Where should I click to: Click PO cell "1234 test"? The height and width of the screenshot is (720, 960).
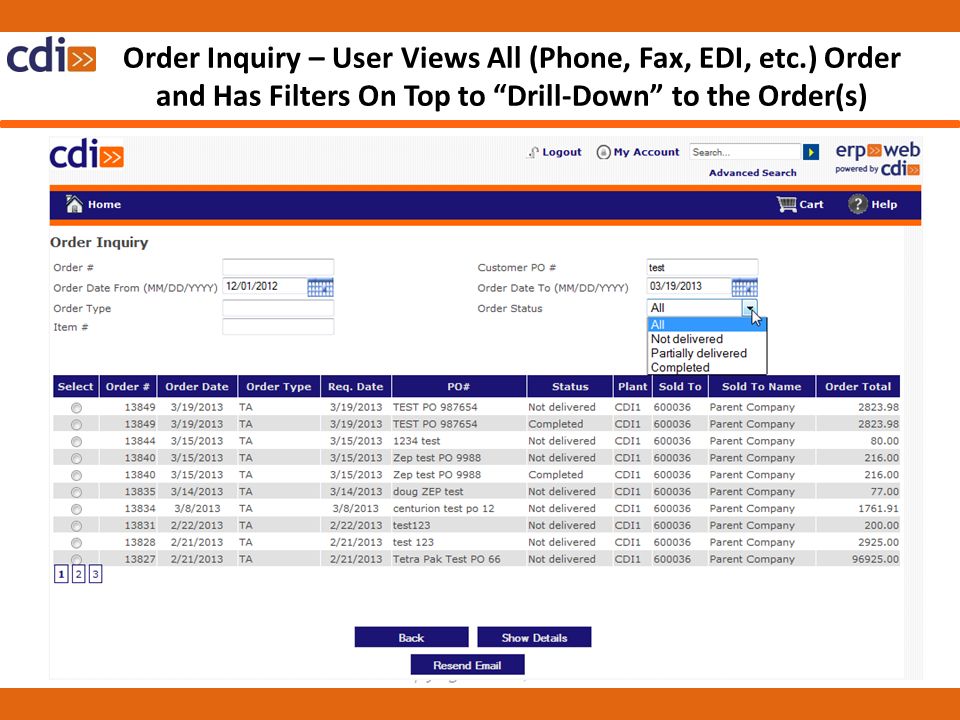click(416, 441)
